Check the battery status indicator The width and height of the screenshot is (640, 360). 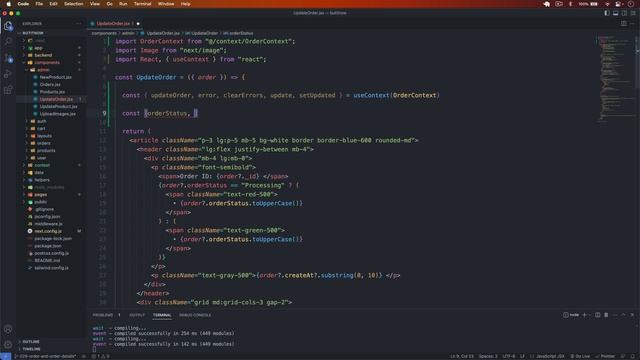pyautogui.click(x=588, y=4)
